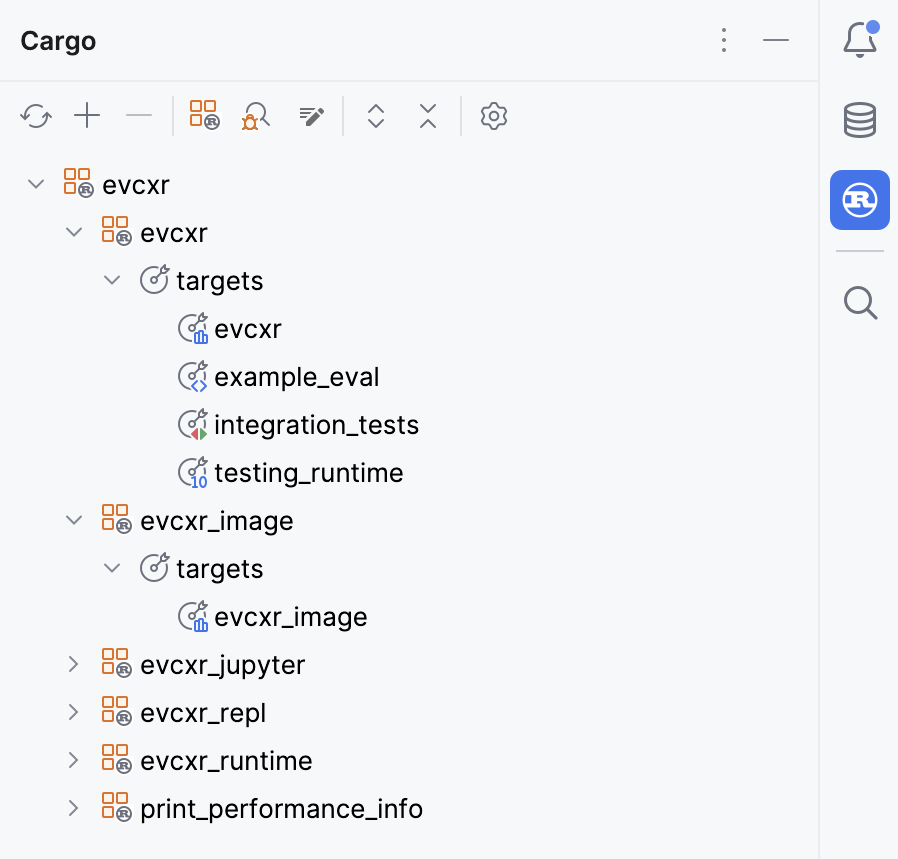This screenshot has width=898, height=859.
Task: Collapse all items in the Cargo tree
Action: point(427,116)
